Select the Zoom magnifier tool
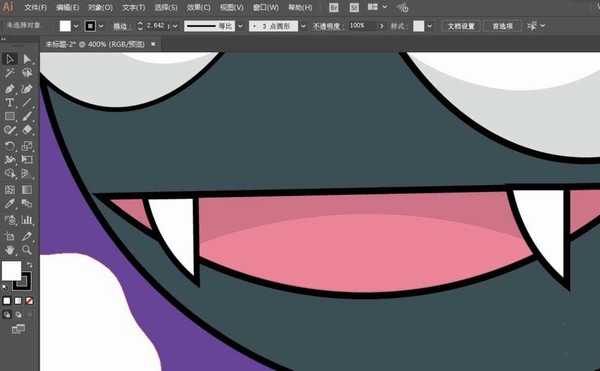Viewport: 600px width, 371px height. point(27,250)
